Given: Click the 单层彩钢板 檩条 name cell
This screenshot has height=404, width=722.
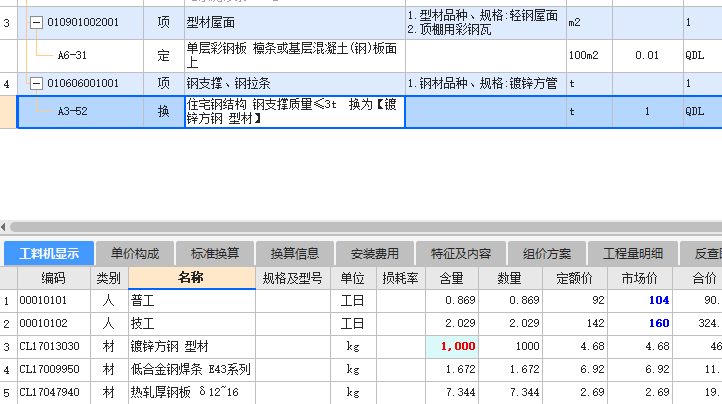Looking at the screenshot, I should (x=295, y=55).
